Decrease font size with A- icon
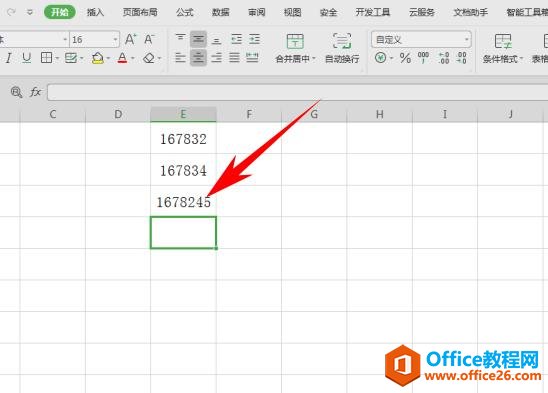Viewport: 548px width, 393px height. tap(149, 39)
